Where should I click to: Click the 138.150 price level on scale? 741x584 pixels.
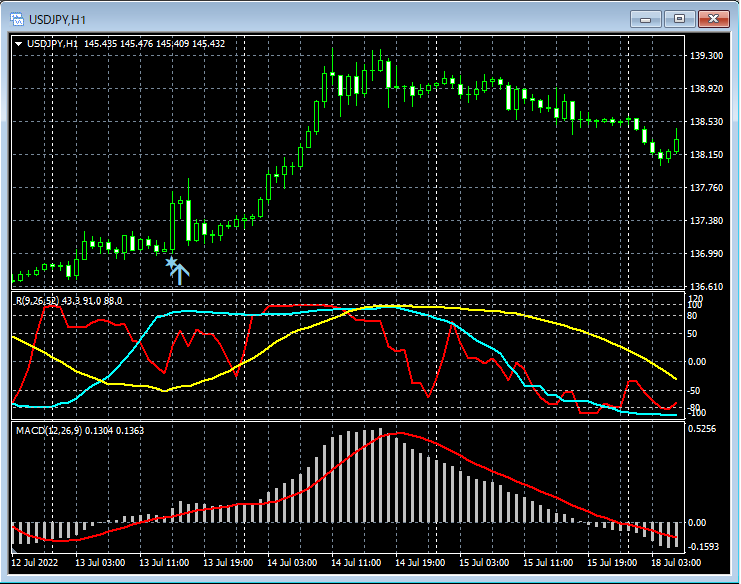[x=706, y=155]
